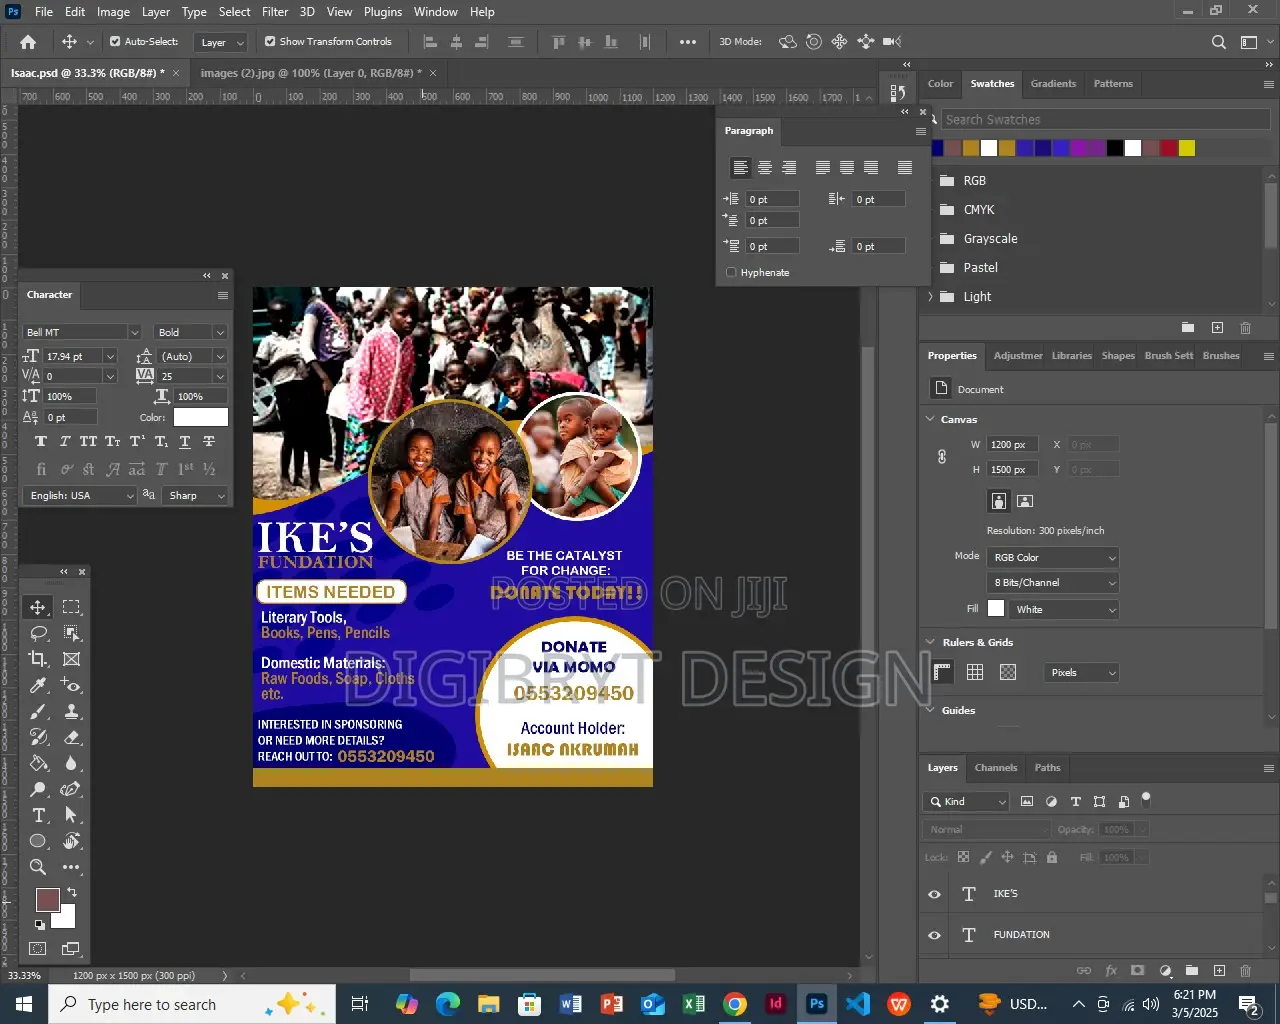Select the Red Eye tool
Screen dimensions: 1280x1024
pyautogui.click(x=71, y=685)
